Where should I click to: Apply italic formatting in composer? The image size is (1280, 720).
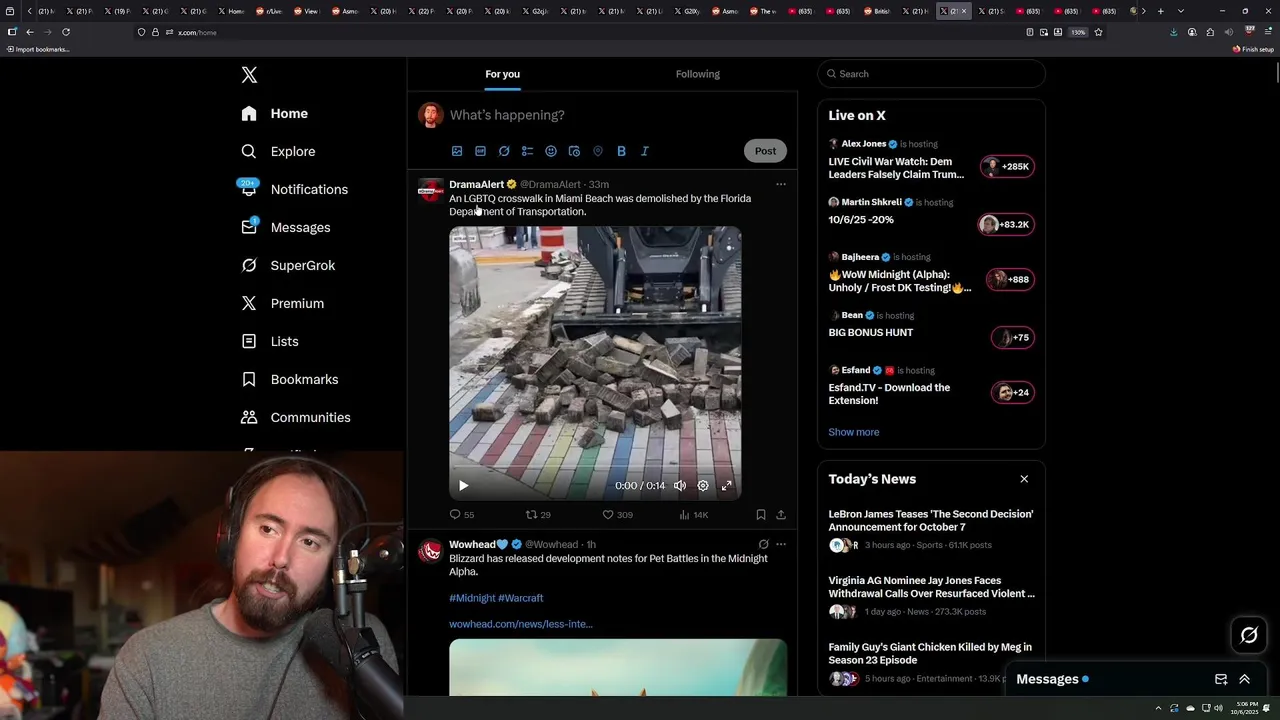click(x=645, y=151)
